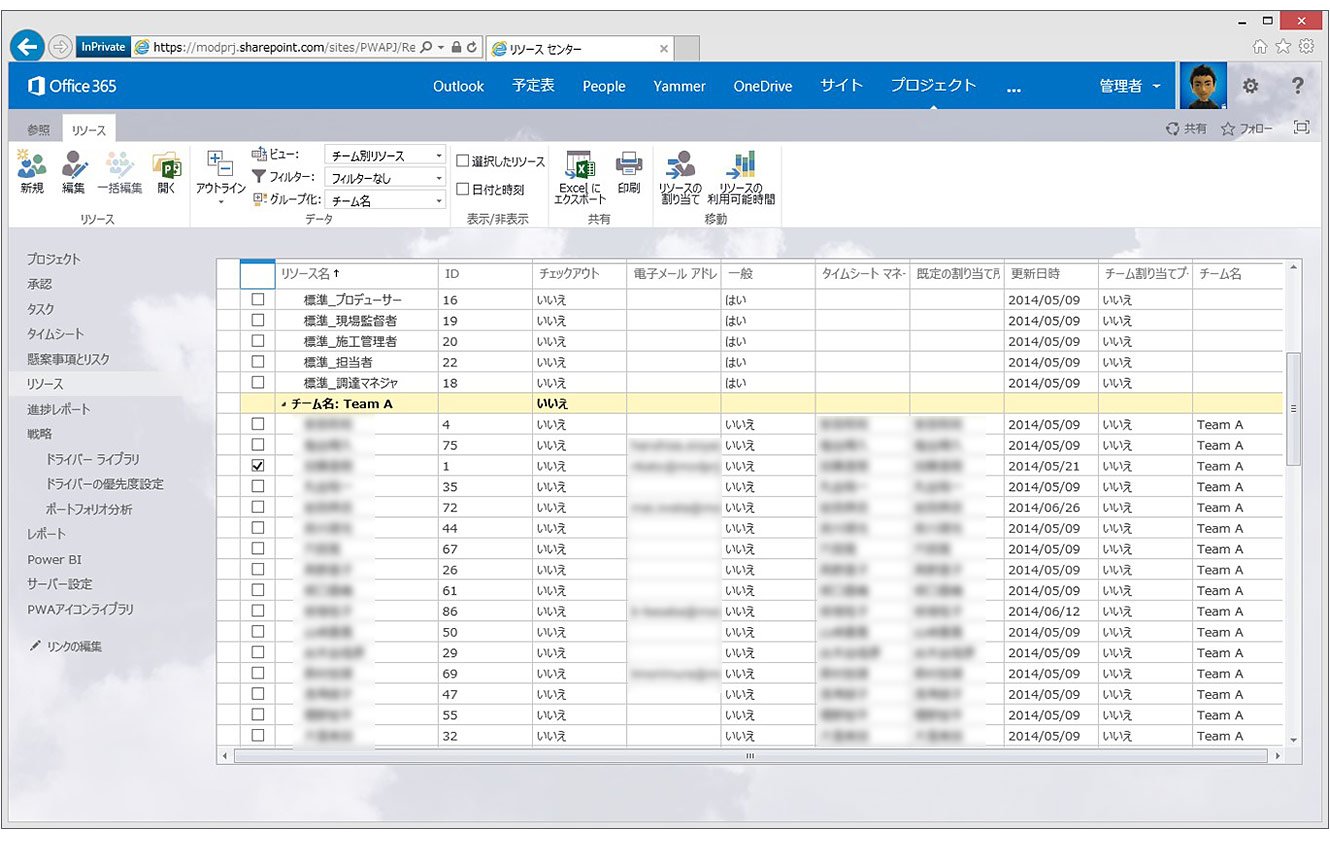Screen dimensions: 1330x850
Task: Open browser tools gear icon
Action: pyautogui.click(x=1306, y=46)
